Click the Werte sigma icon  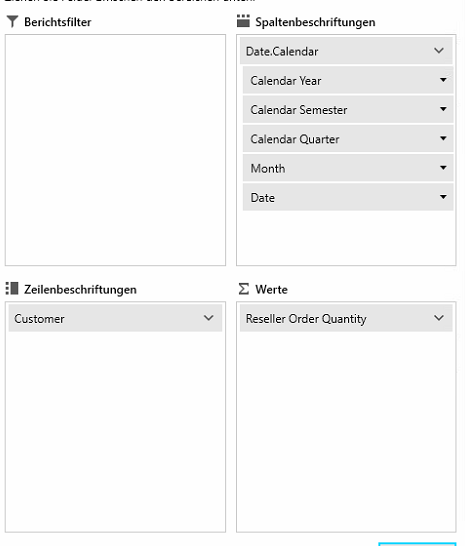point(244,289)
